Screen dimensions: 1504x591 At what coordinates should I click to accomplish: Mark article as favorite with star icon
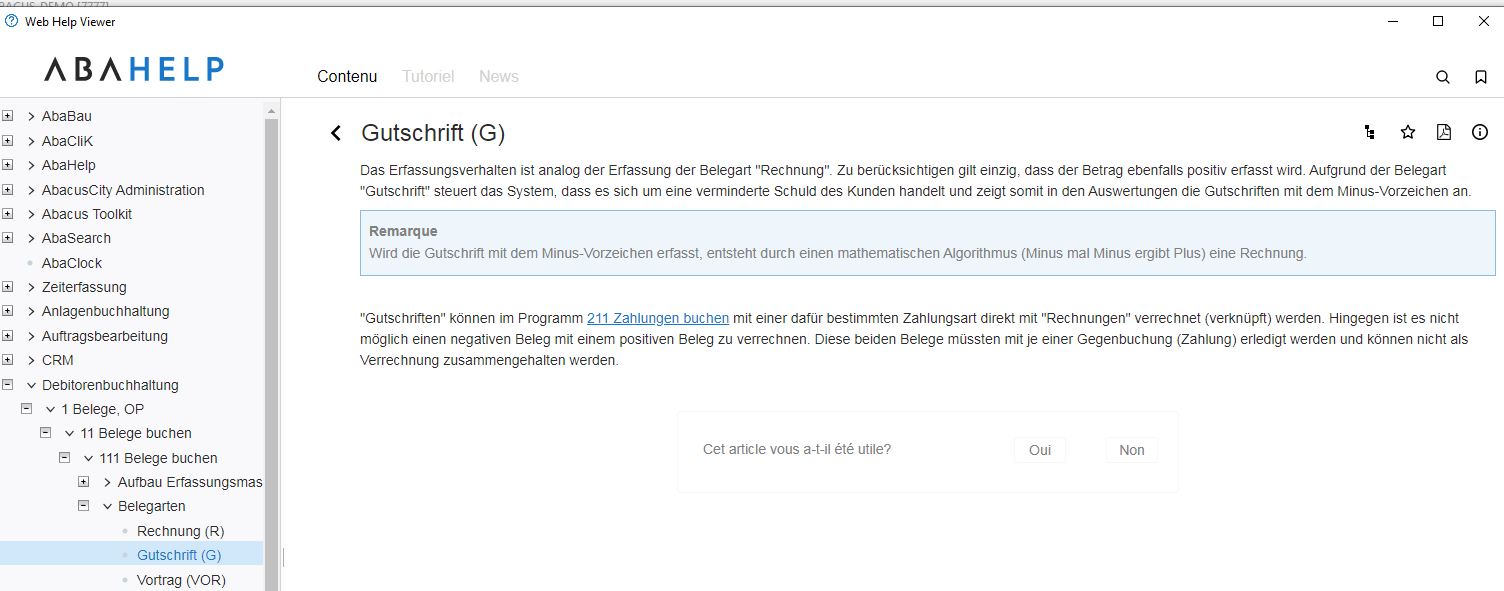(1408, 132)
